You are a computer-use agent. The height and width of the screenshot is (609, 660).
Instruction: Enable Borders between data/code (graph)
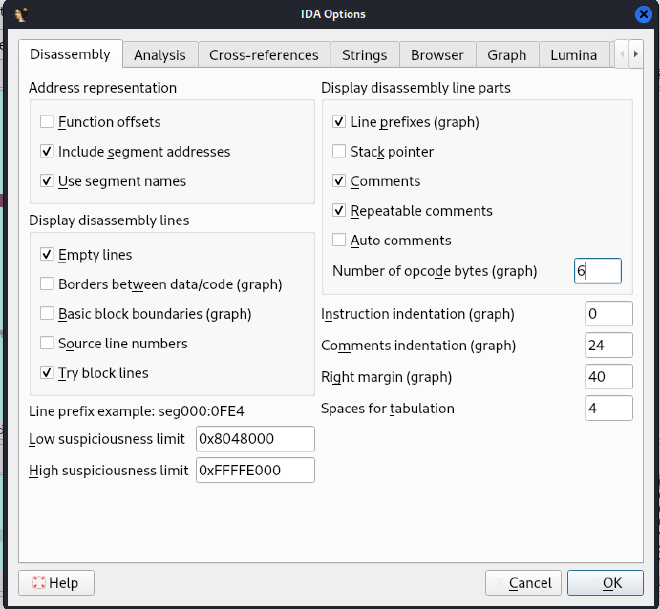(47, 284)
